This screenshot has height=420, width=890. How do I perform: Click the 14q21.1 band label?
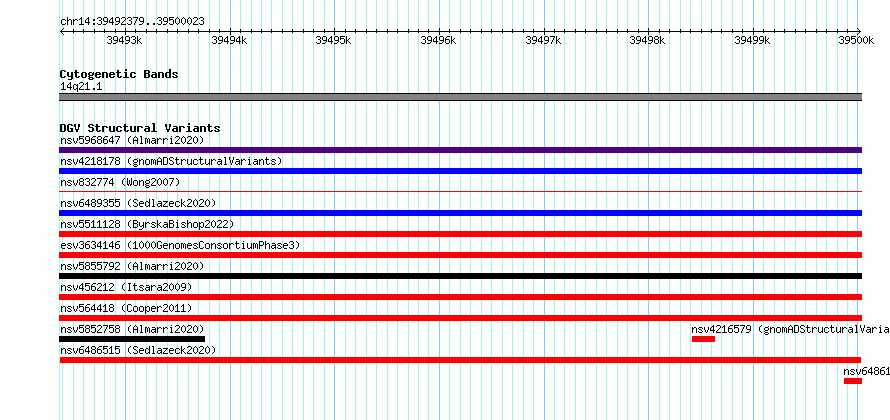pos(81,87)
